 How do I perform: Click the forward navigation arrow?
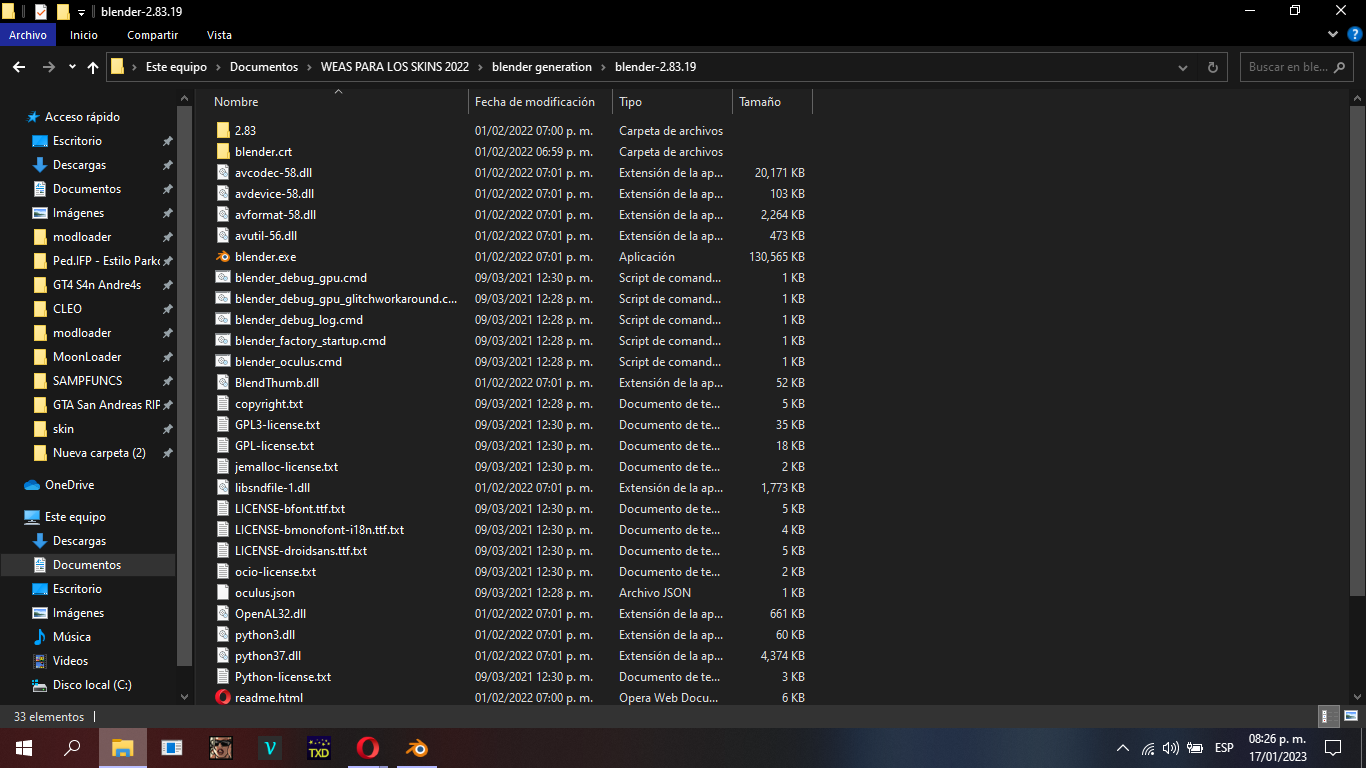pyautogui.click(x=48, y=67)
